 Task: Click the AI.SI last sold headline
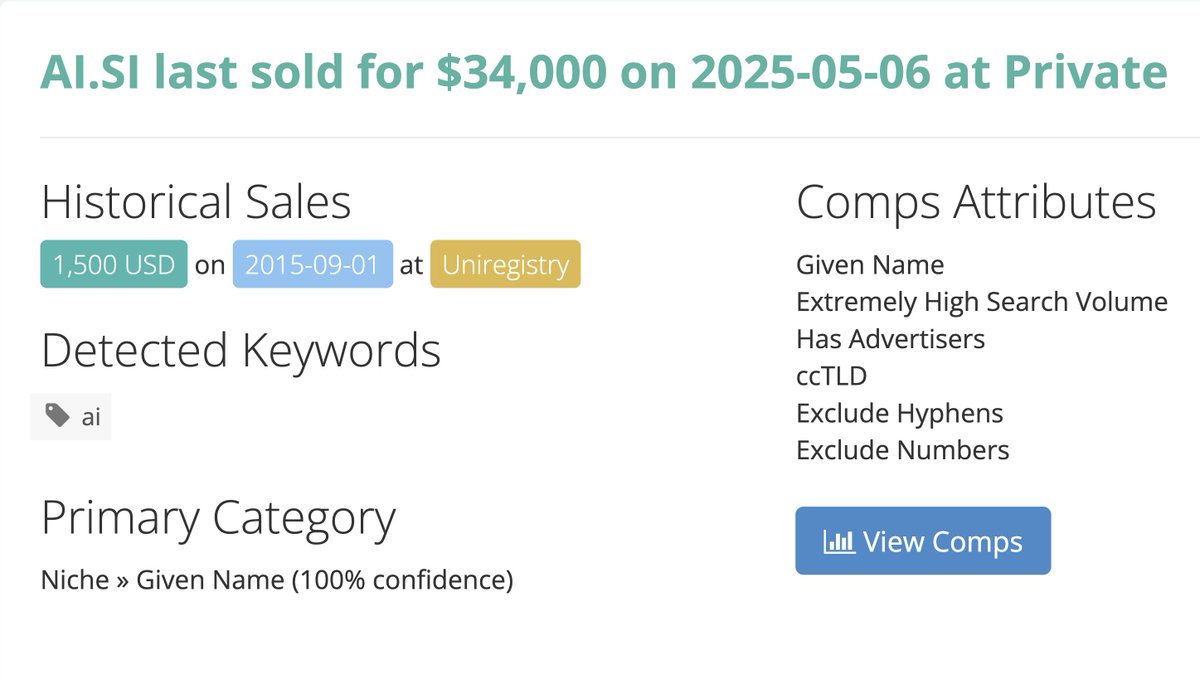pyautogui.click(x=603, y=73)
